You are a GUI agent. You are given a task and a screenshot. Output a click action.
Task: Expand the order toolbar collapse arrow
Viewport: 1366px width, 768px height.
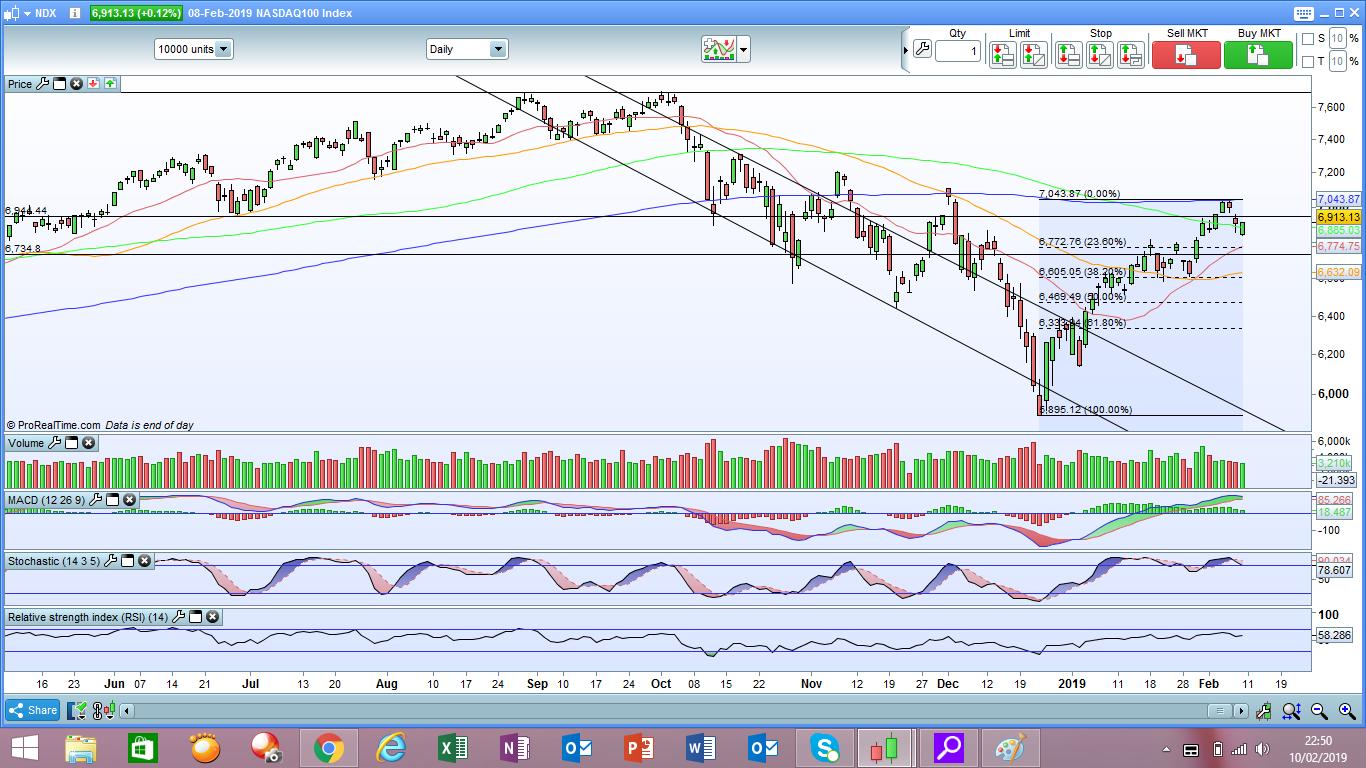point(906,49)
